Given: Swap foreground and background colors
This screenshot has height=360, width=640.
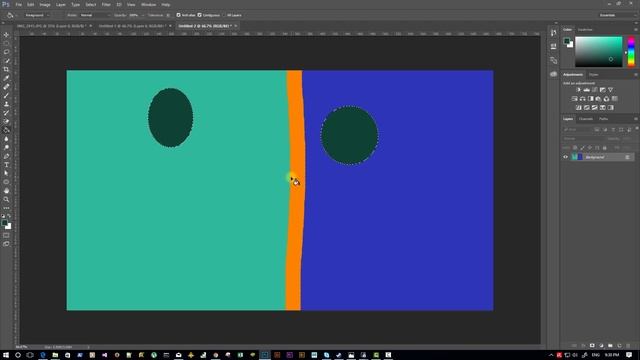Looking at the screenshot, I should 9,216.
